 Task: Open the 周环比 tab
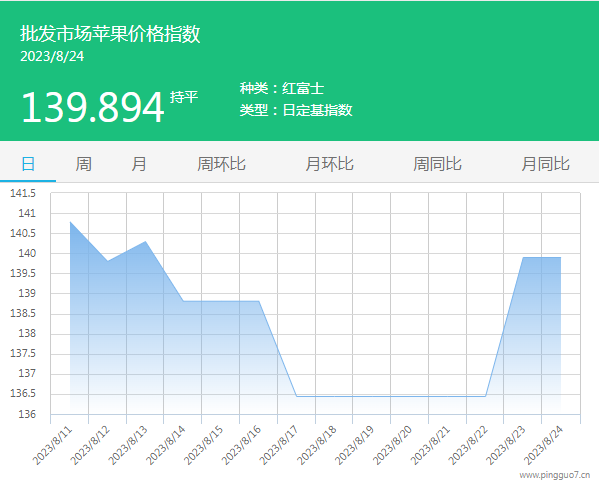tap(222, 164)
